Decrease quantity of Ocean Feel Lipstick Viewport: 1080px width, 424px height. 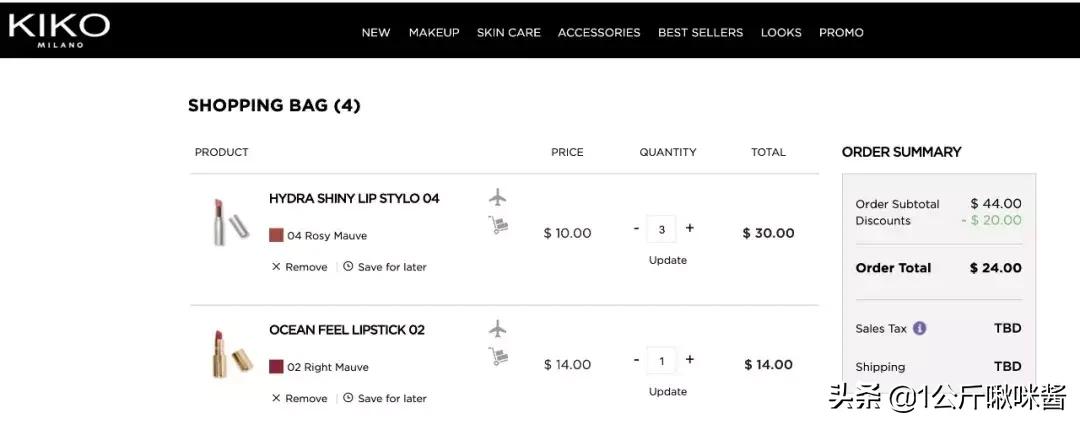click(x=636, y=360)
